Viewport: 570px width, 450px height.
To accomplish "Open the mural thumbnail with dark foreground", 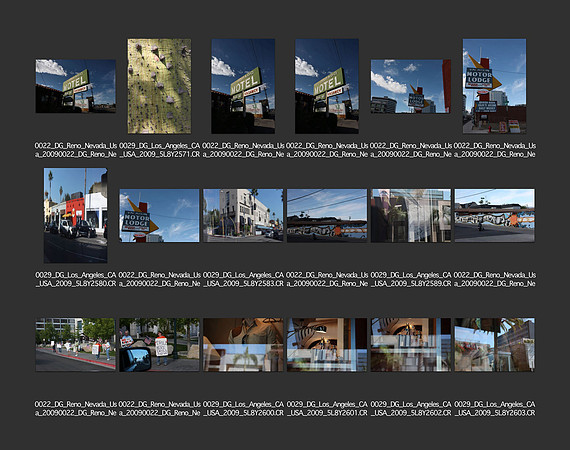I will 327,215.
